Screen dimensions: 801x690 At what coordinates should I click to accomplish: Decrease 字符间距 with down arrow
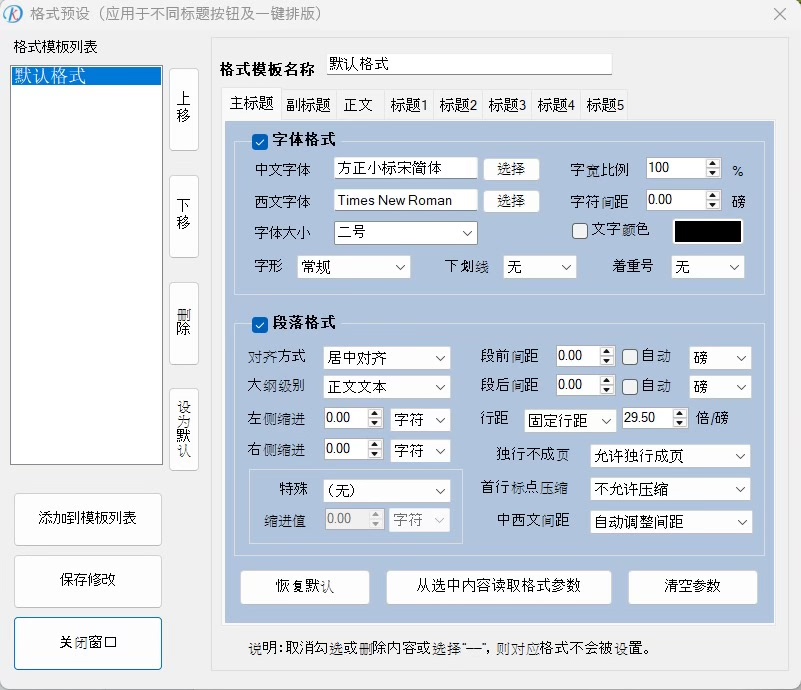713,204
